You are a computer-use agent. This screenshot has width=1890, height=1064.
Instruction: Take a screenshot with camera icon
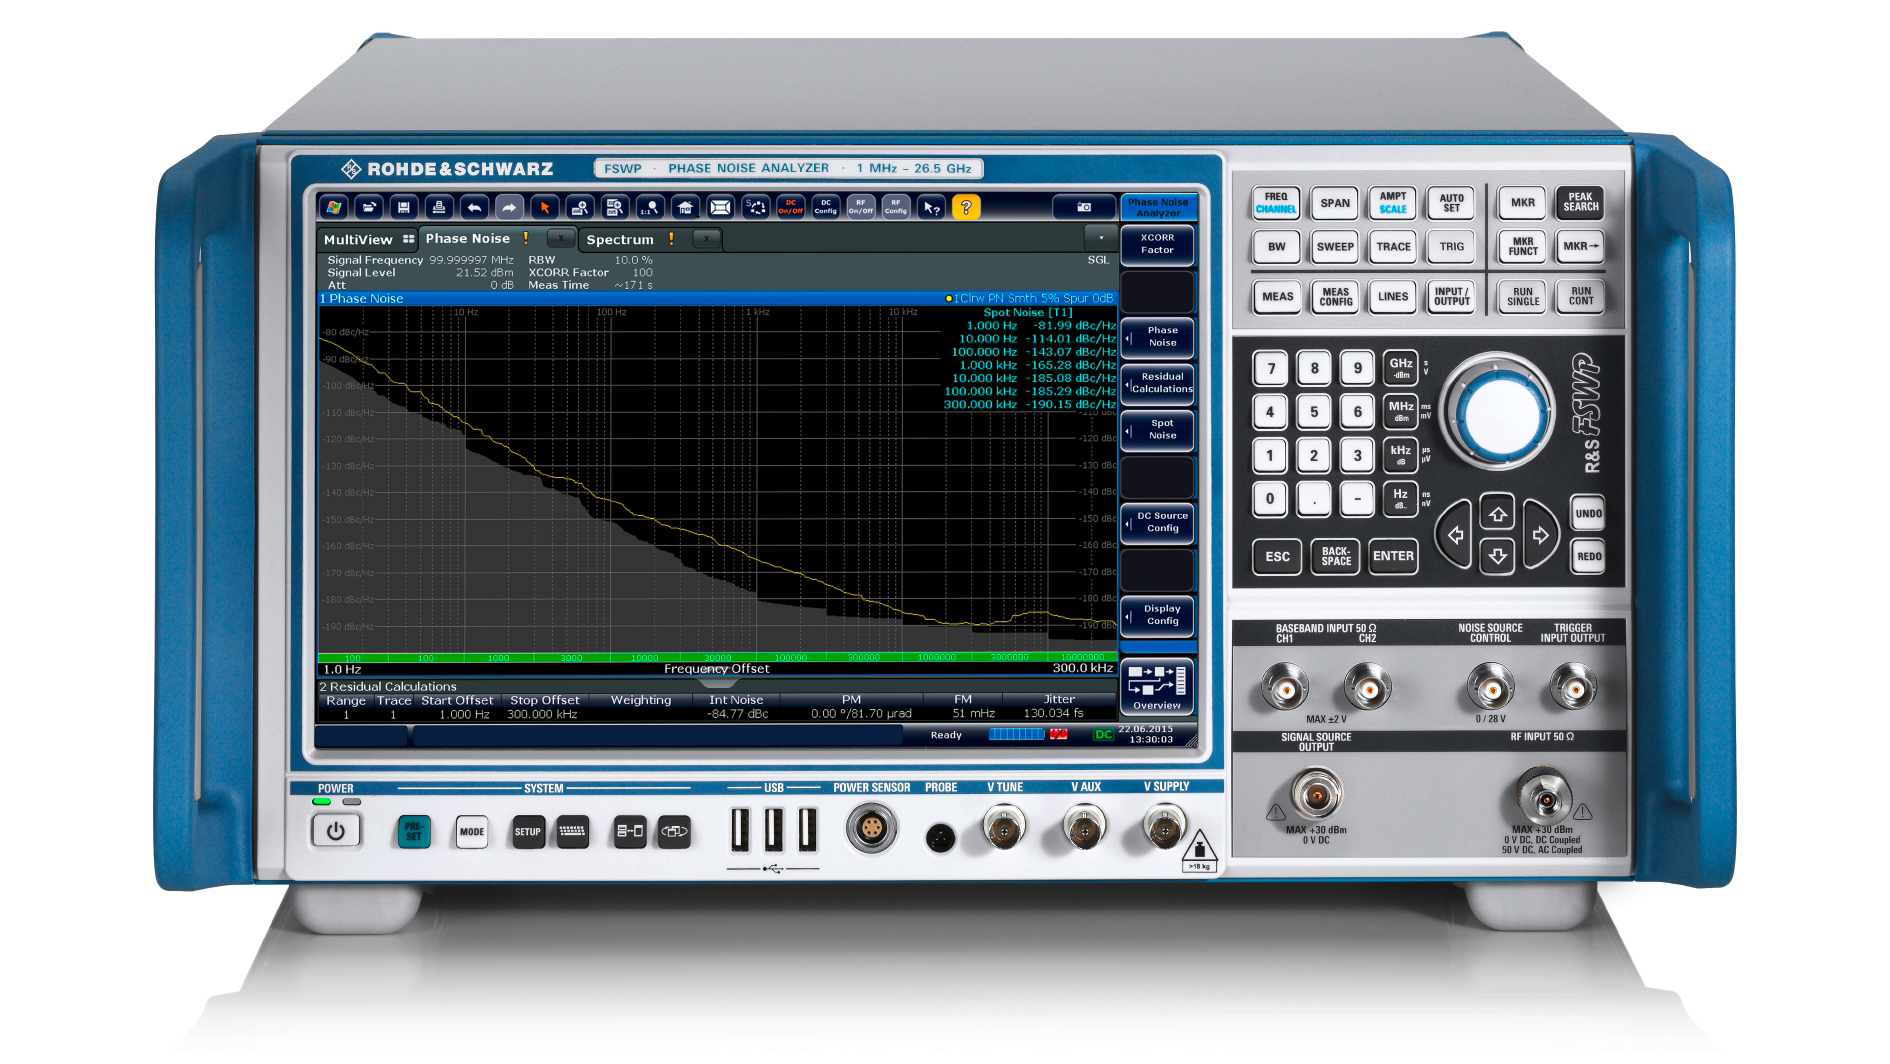1083,207
